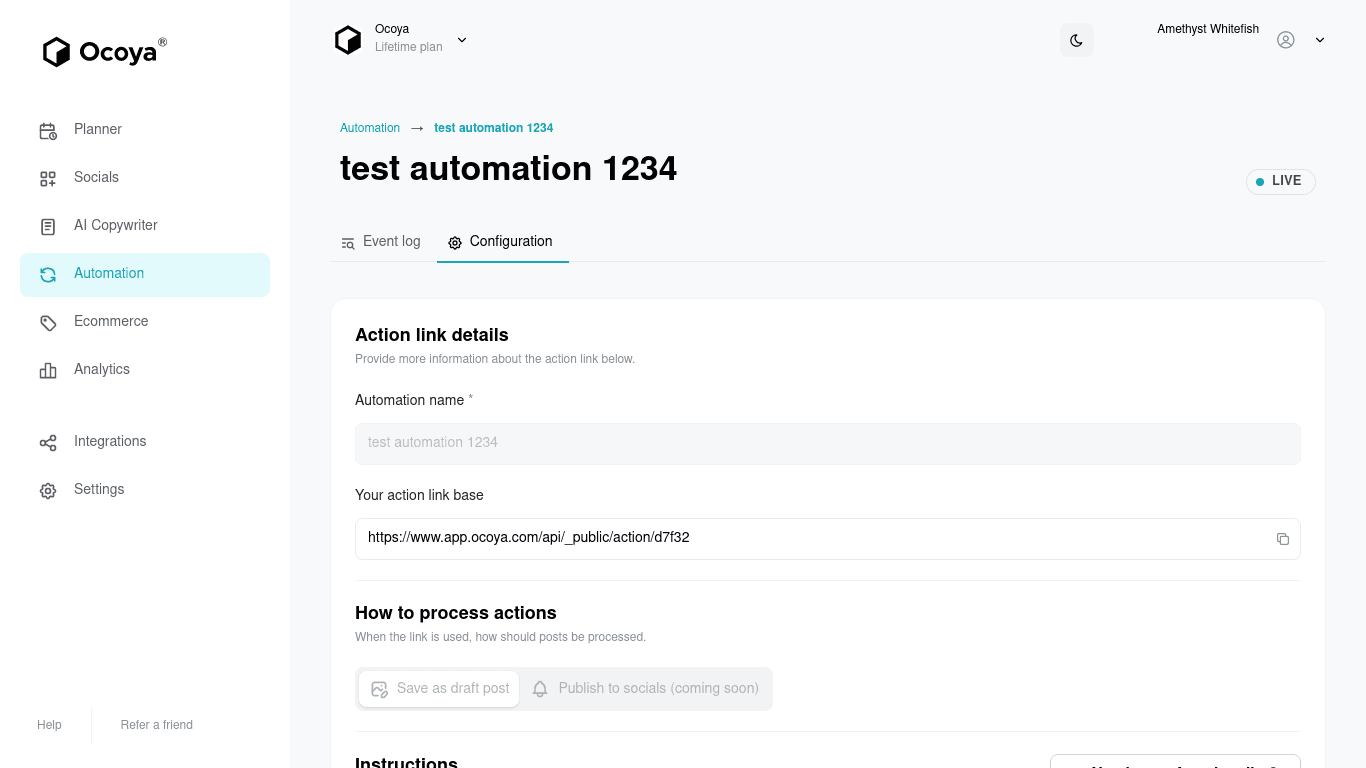Image resolution: width=1366 pixels, height=768 pixels.
Task: Click the Analytics bar chart icon
Action: tap(48, 370)
